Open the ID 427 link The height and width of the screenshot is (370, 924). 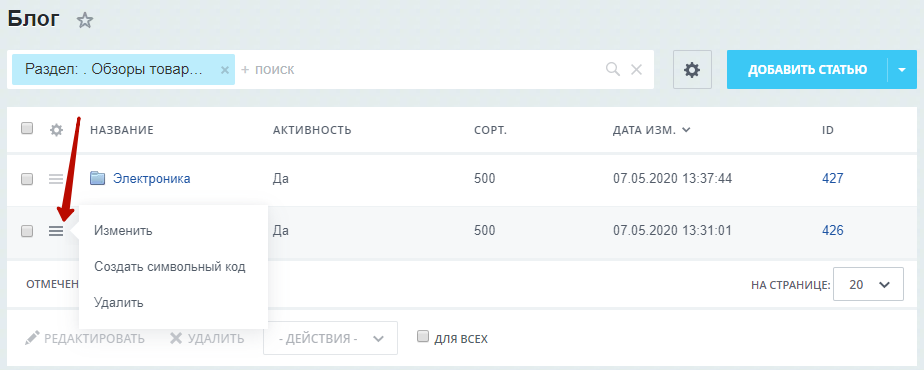(x=833, y=178)
